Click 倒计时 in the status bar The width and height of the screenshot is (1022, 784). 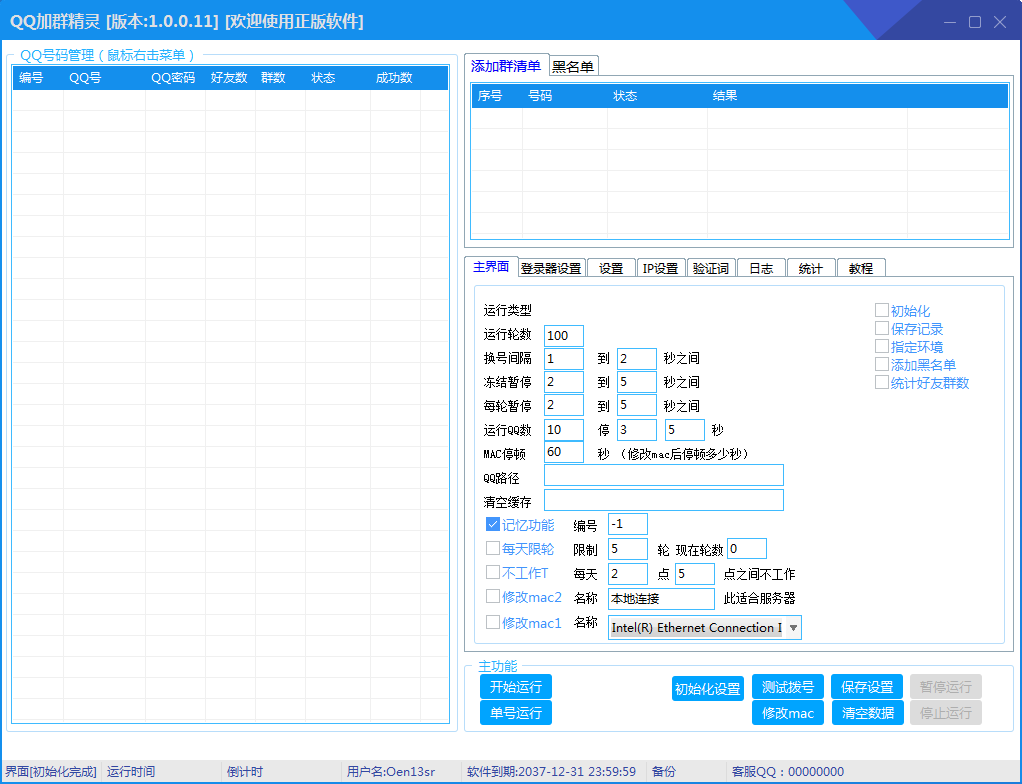click(x=244, y=772)
